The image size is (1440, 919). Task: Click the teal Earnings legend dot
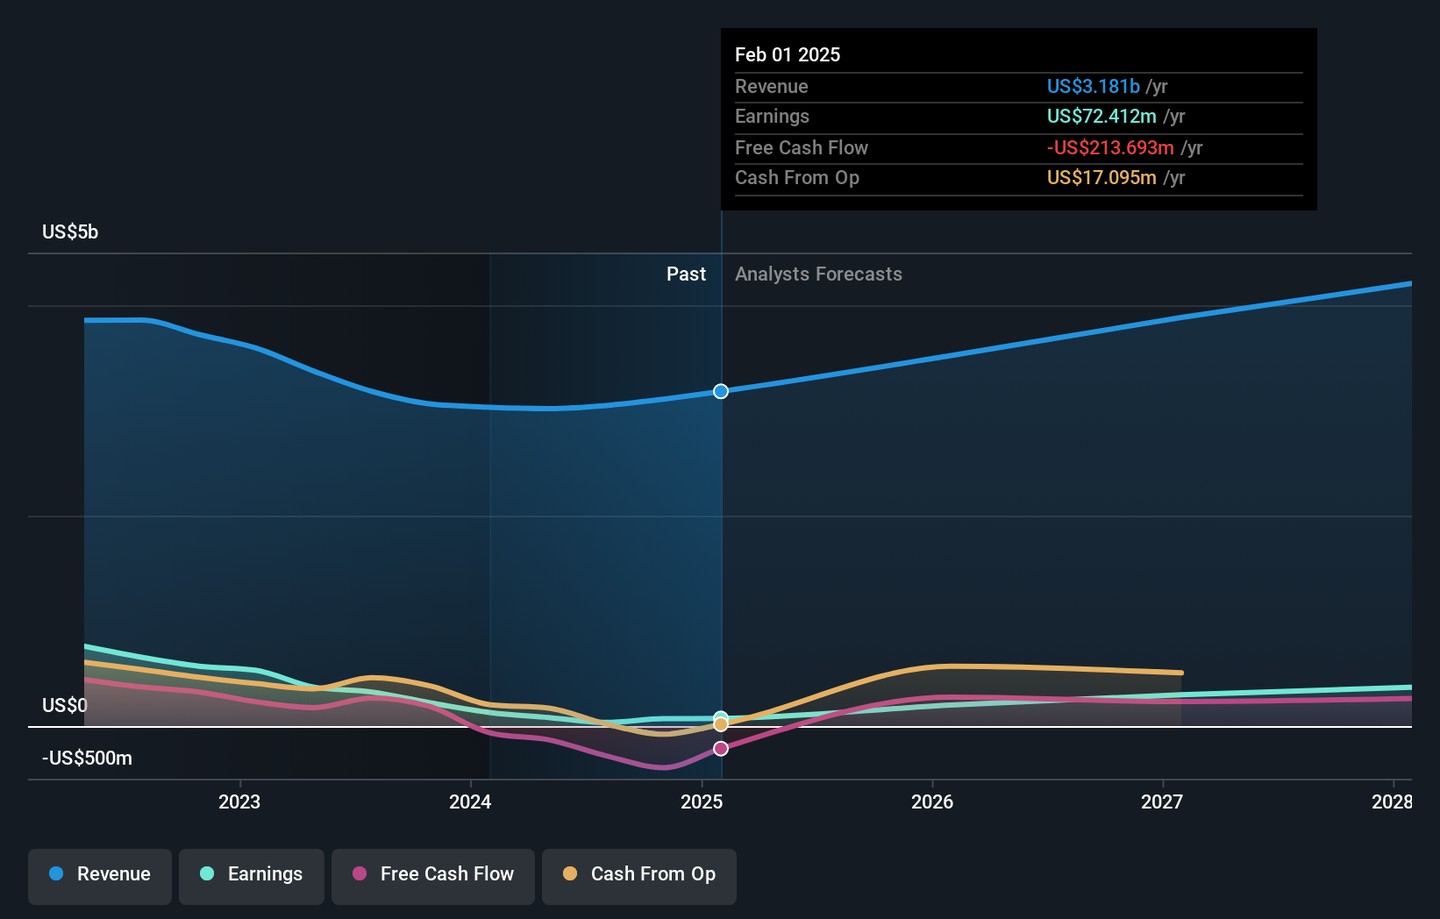(207, 874)
